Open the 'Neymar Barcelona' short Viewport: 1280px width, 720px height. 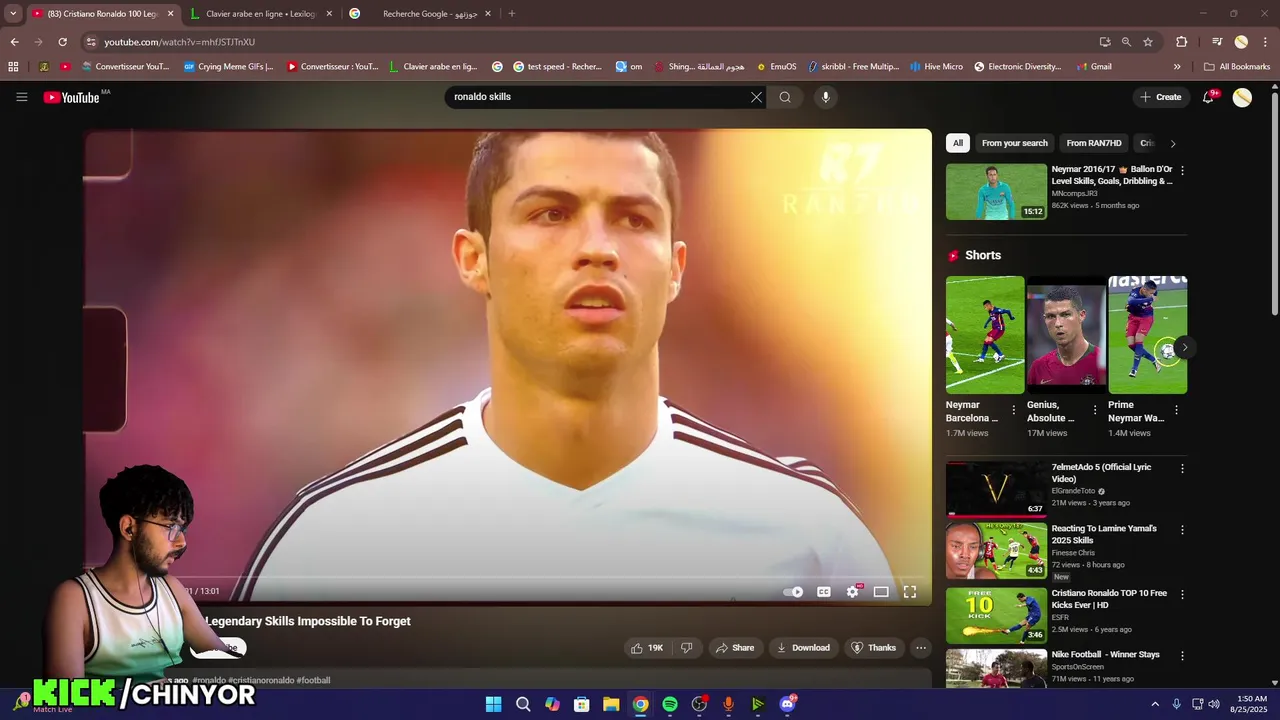(985, 335)
